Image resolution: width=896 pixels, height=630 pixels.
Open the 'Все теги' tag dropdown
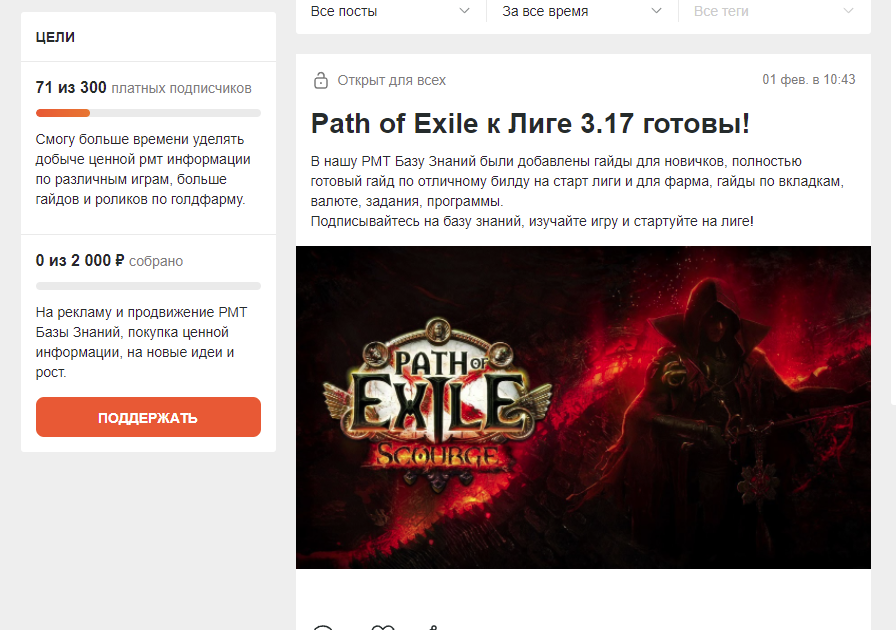[774, 11]
